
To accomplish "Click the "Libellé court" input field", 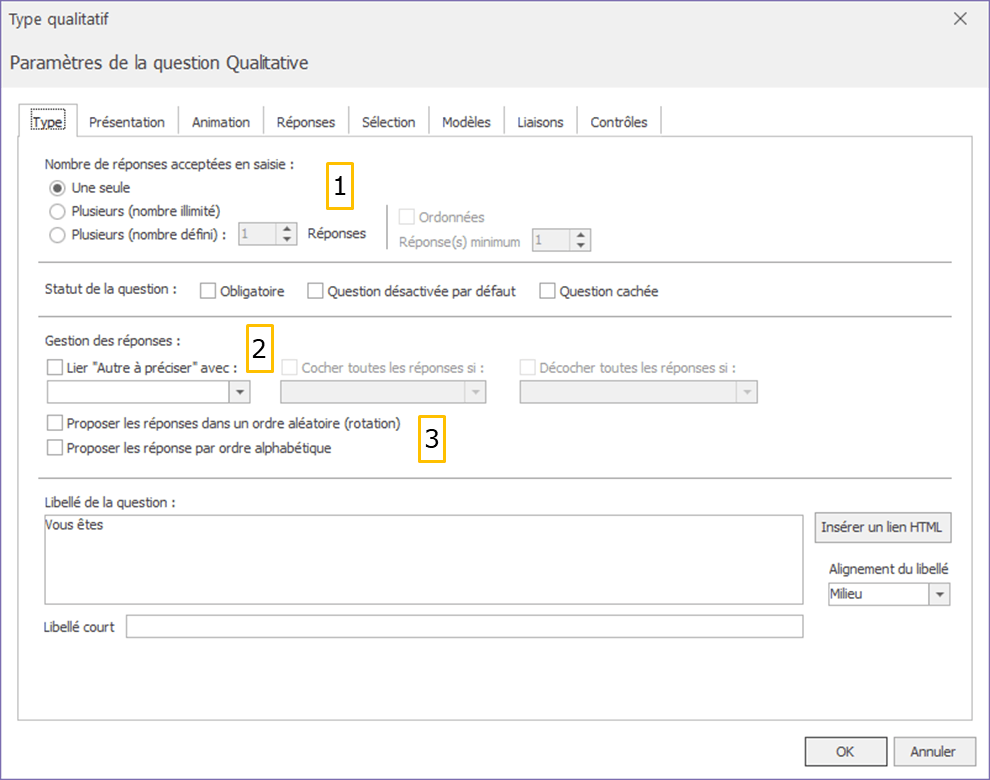I will (x=465, y=627).
